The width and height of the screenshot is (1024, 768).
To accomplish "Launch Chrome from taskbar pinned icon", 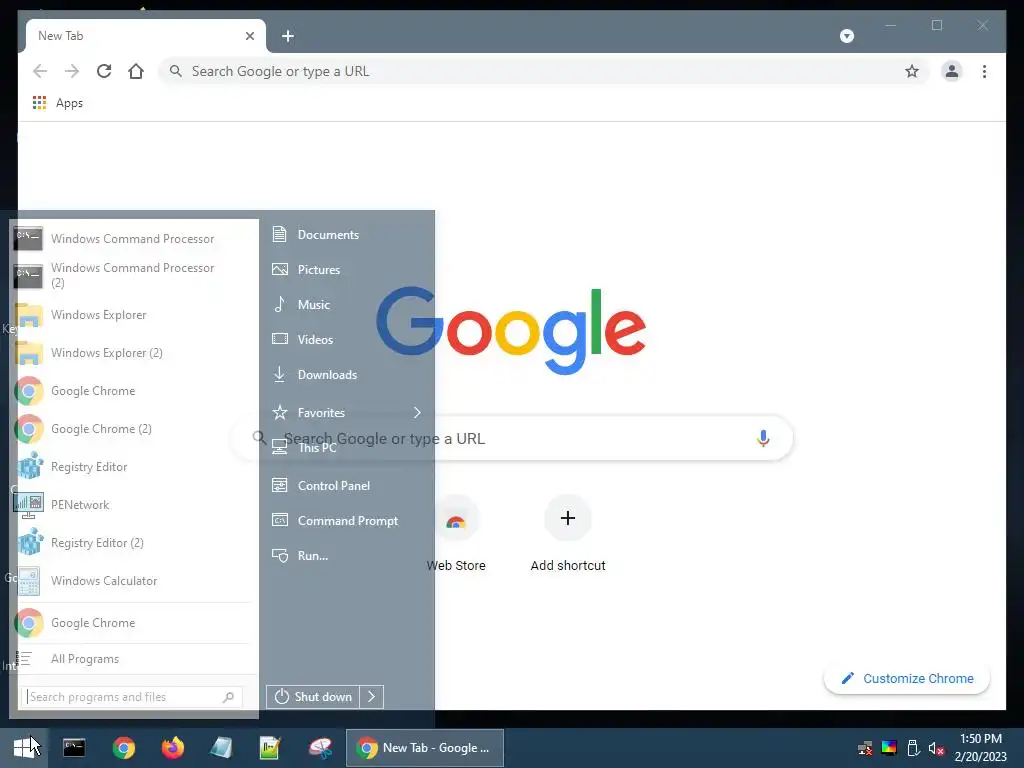I will (123, 748).
